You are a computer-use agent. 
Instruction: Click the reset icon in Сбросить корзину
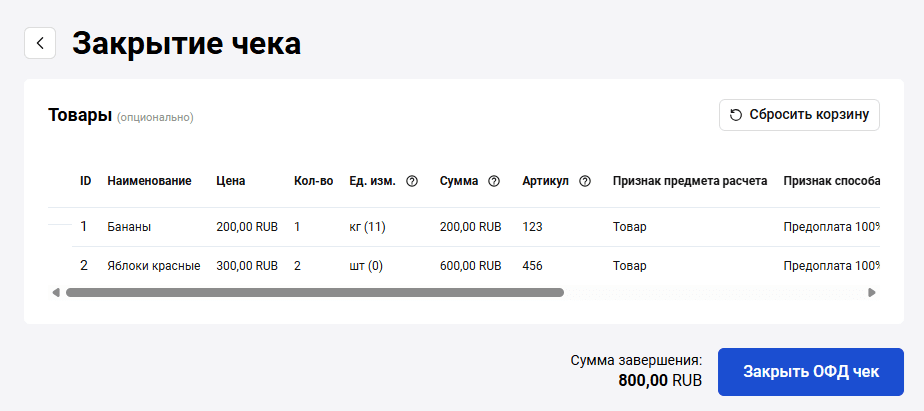736,115
